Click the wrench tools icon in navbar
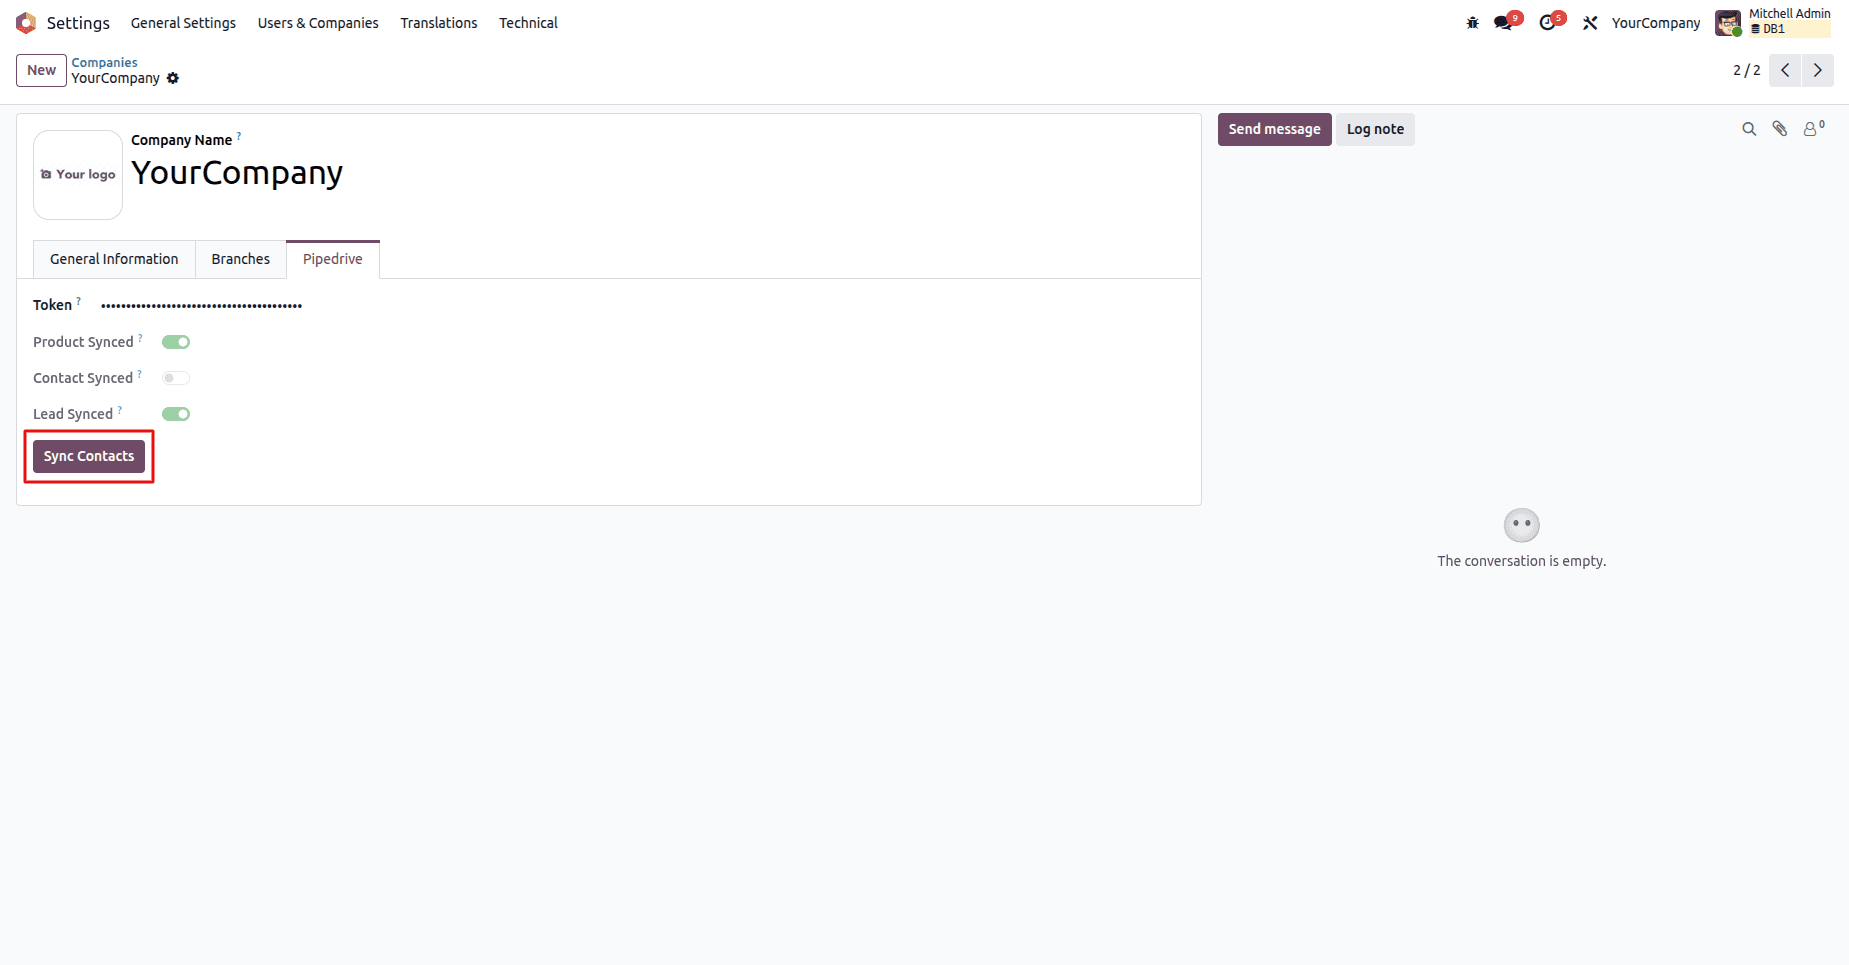This screenshot has height=965, width=1849. click(x=1590, y=23)
